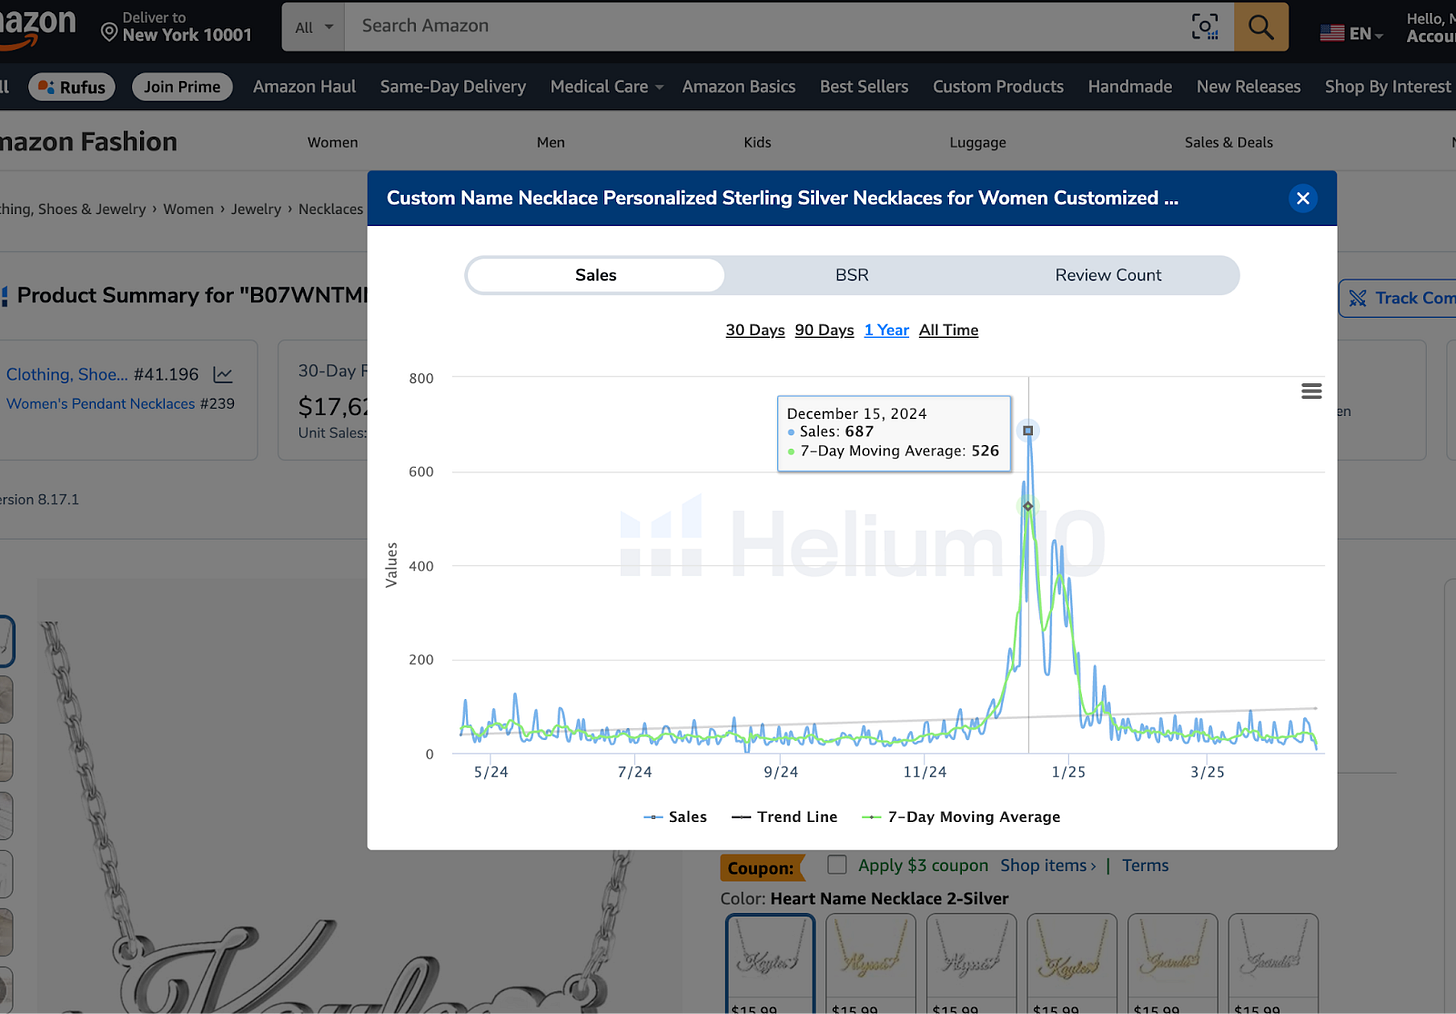Close the Helium 10 chart popup
Screen dimensions: 1456x1014
[1302, 198]
